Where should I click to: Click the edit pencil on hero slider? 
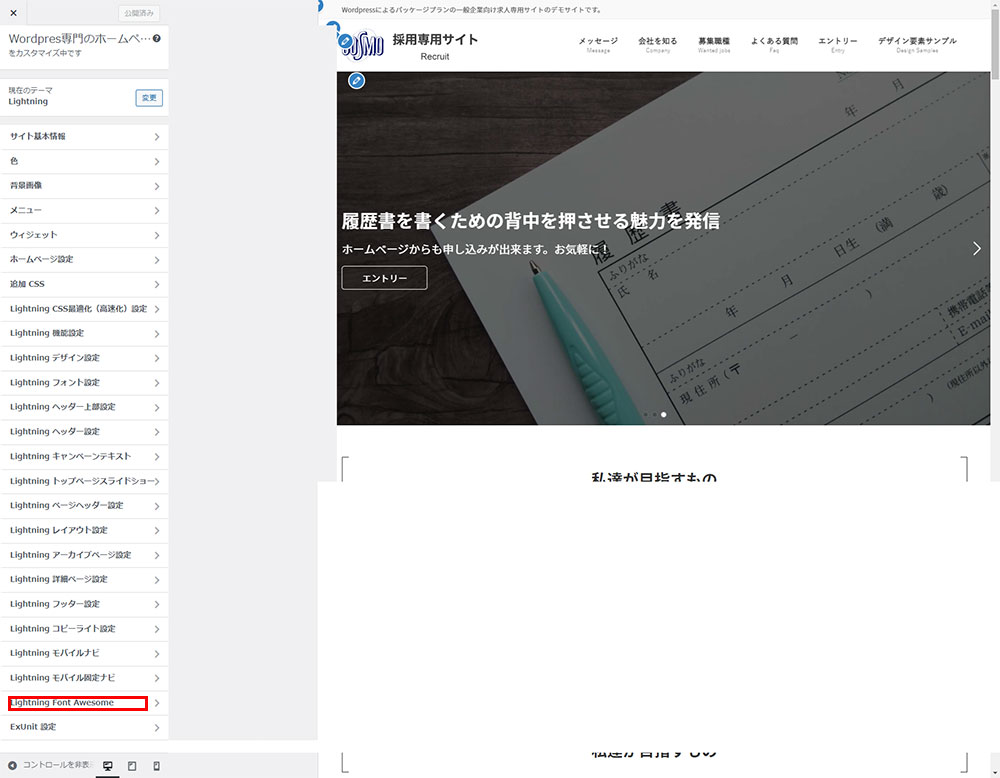(x=356, y=81)
